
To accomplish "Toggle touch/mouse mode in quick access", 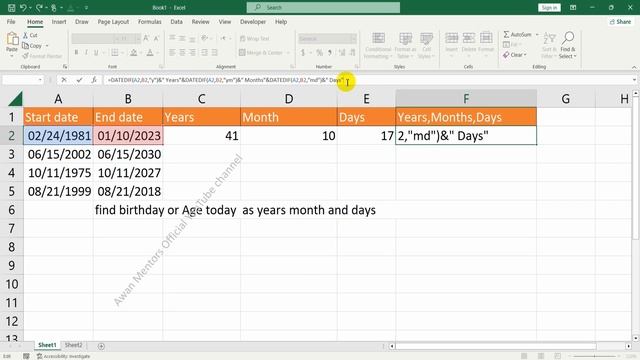I will coord(54,7).
